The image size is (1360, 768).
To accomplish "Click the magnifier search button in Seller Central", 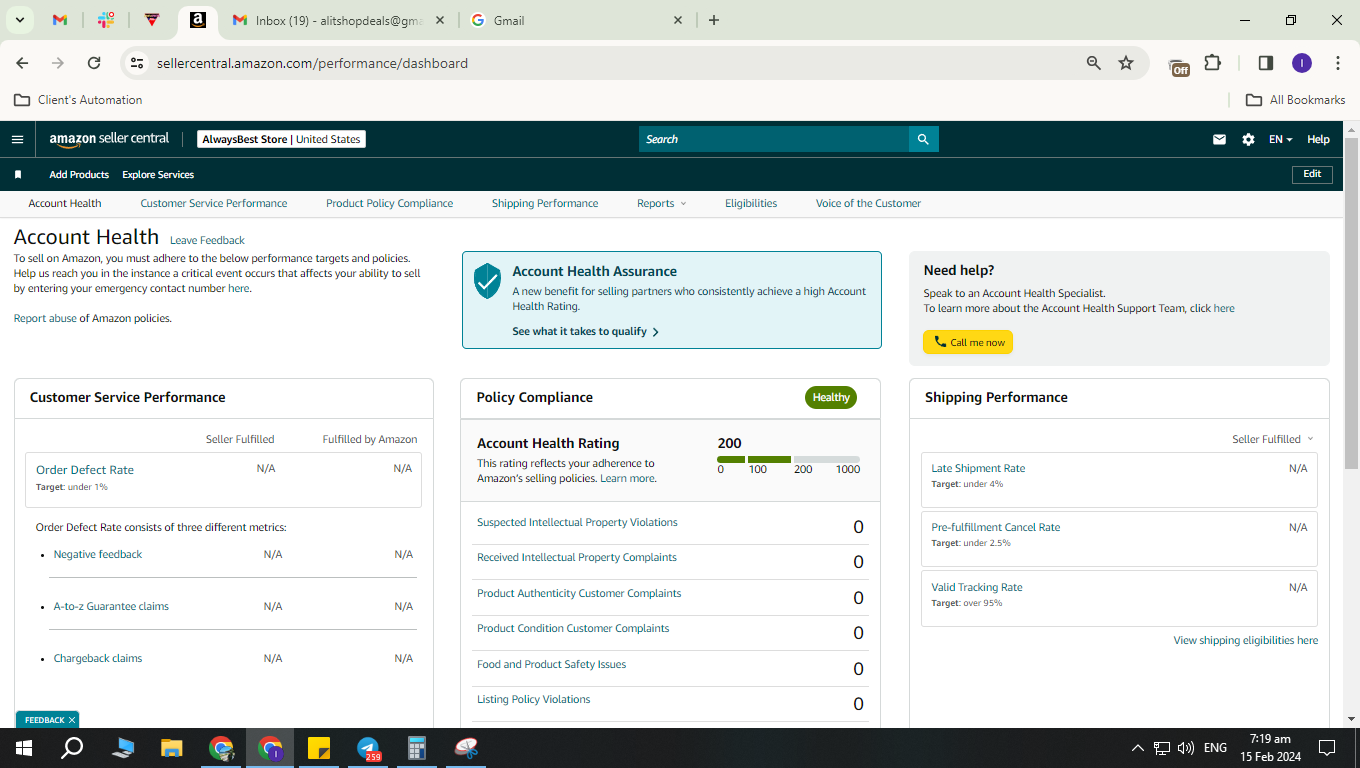I will (x=923, y=139).
